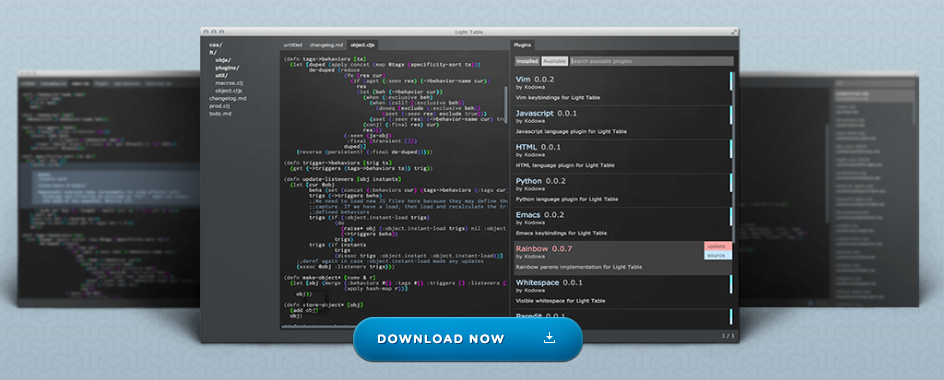
Task: Open object.cljs in the file tree
Action: pyautogui.click(x=229, y=90)
